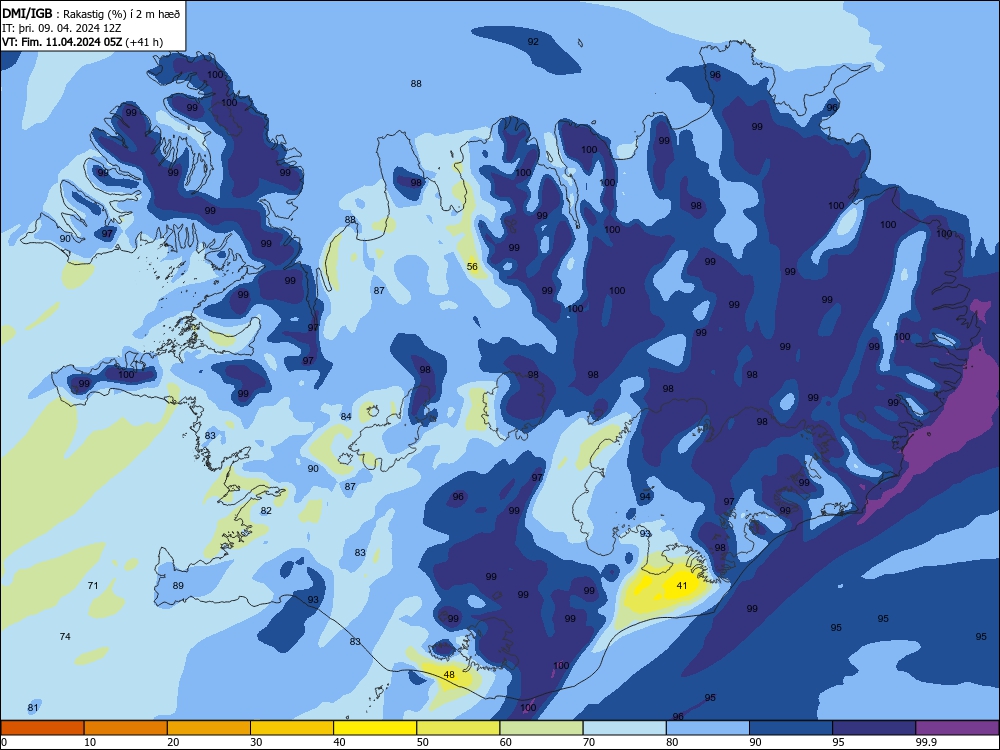Click the 'IT: þri. 09. 04. 2024 12Z' line
The width and height of the screenshot is (1000, 750).
click(61, 28)
